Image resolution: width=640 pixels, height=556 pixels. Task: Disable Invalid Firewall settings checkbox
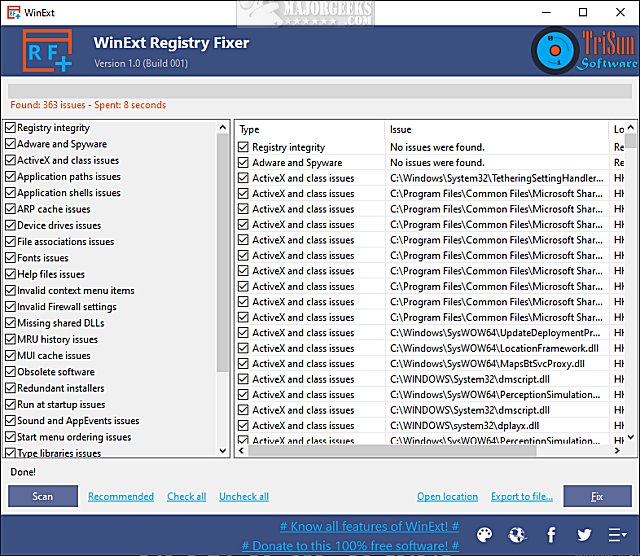(10, 307)
